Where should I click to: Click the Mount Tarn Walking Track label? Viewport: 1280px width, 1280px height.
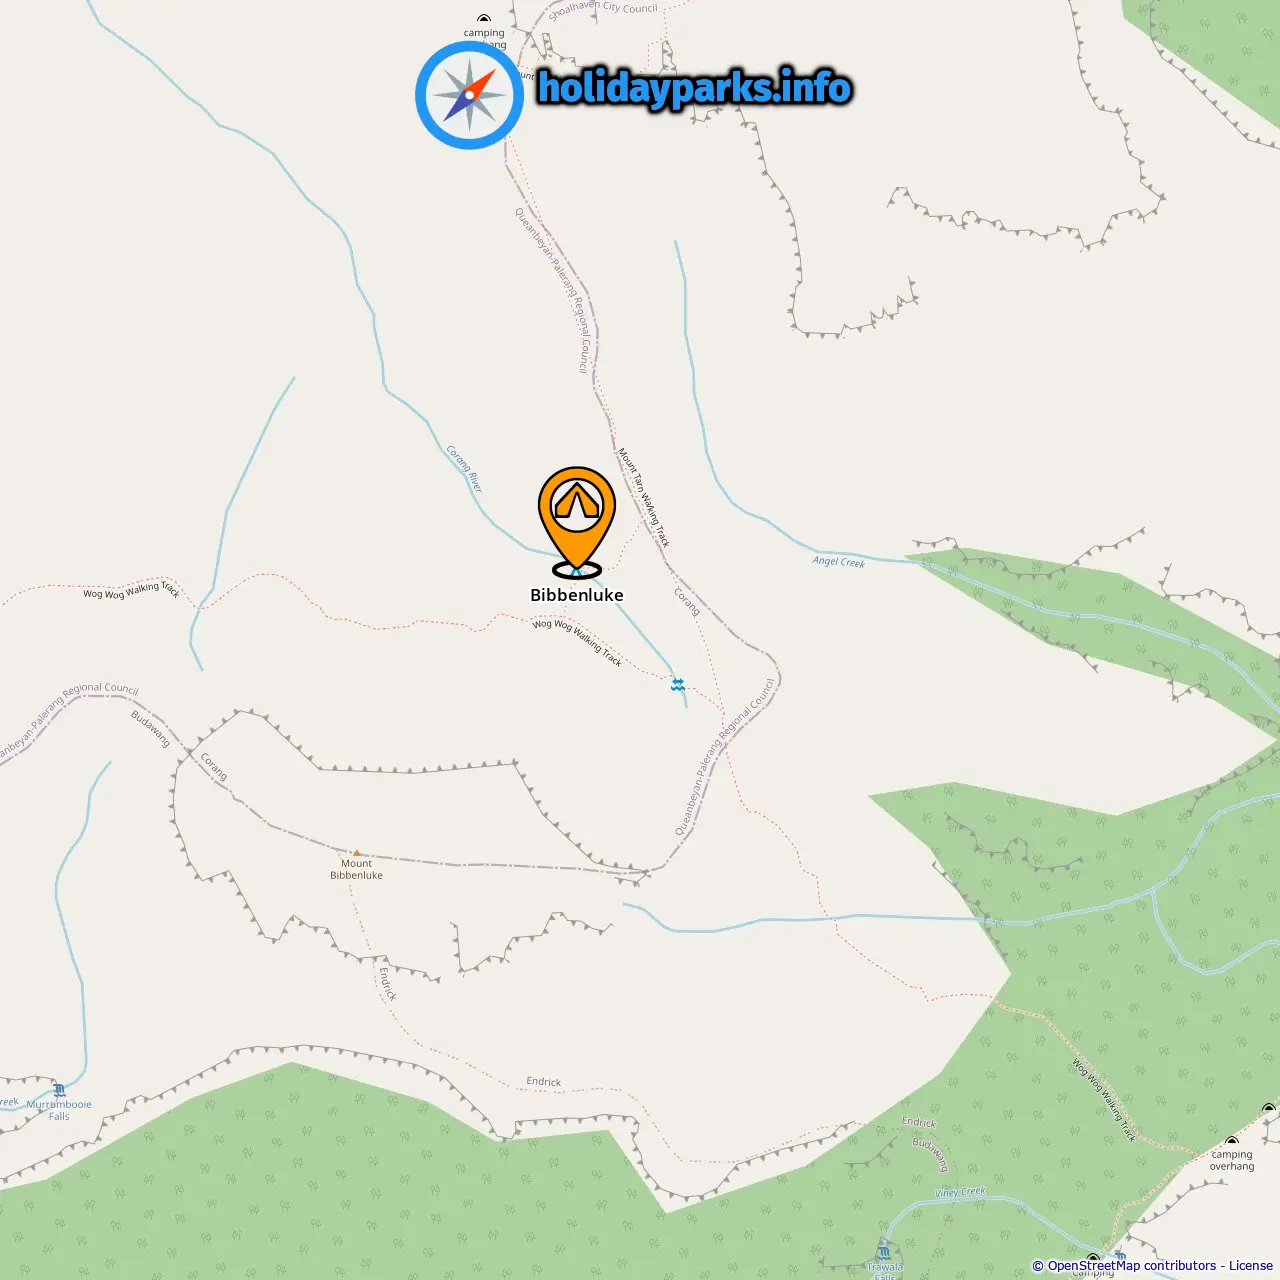pyautogui.click(x=643, y=497)
